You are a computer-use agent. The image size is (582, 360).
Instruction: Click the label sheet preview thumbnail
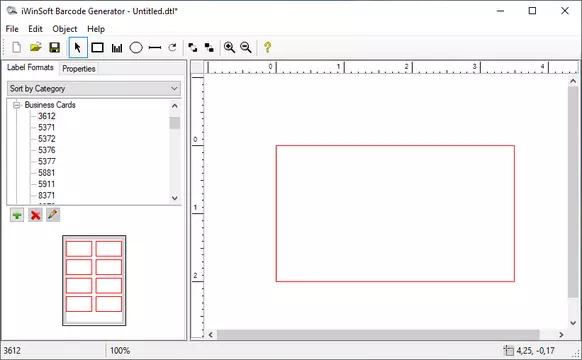click(x=94, y=281)
